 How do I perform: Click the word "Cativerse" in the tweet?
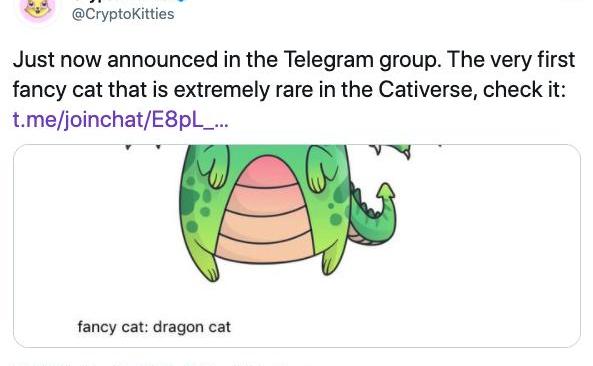click(x=425, y=90)
